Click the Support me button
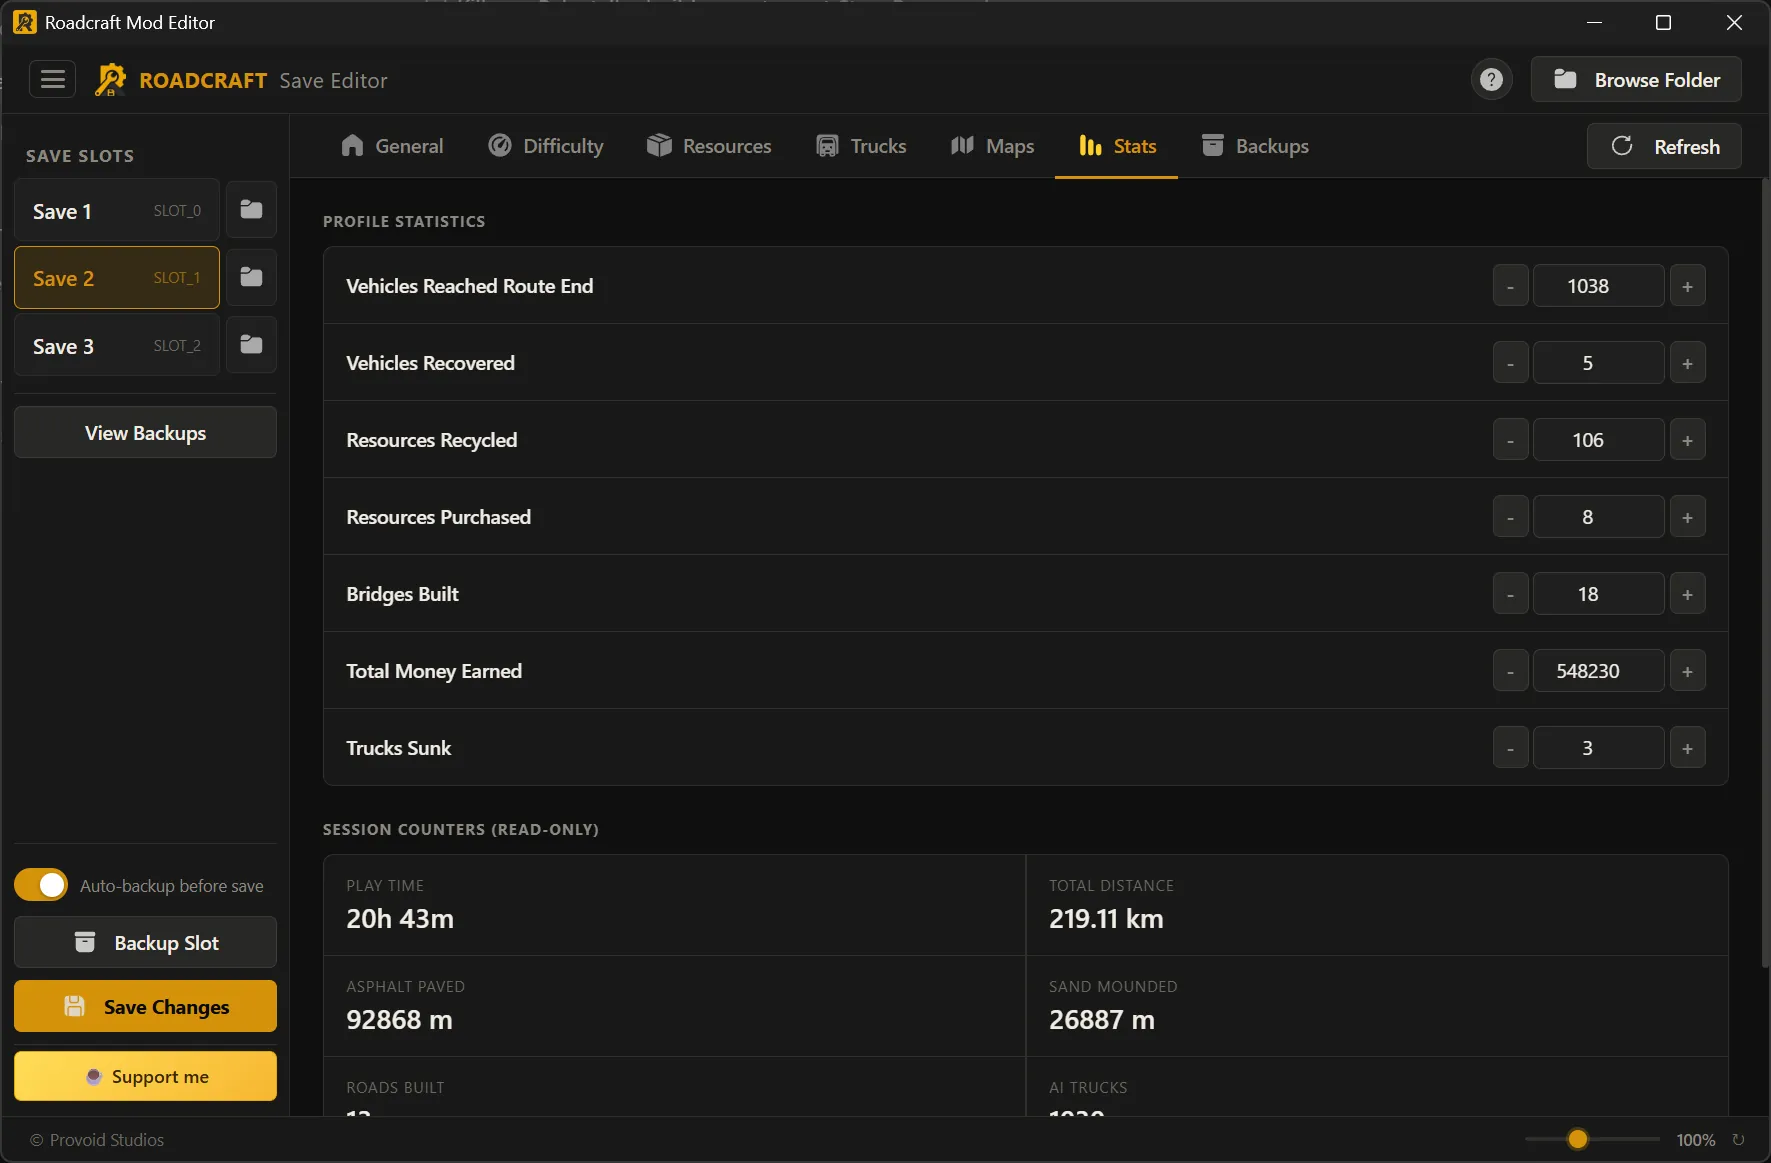 145,1076
